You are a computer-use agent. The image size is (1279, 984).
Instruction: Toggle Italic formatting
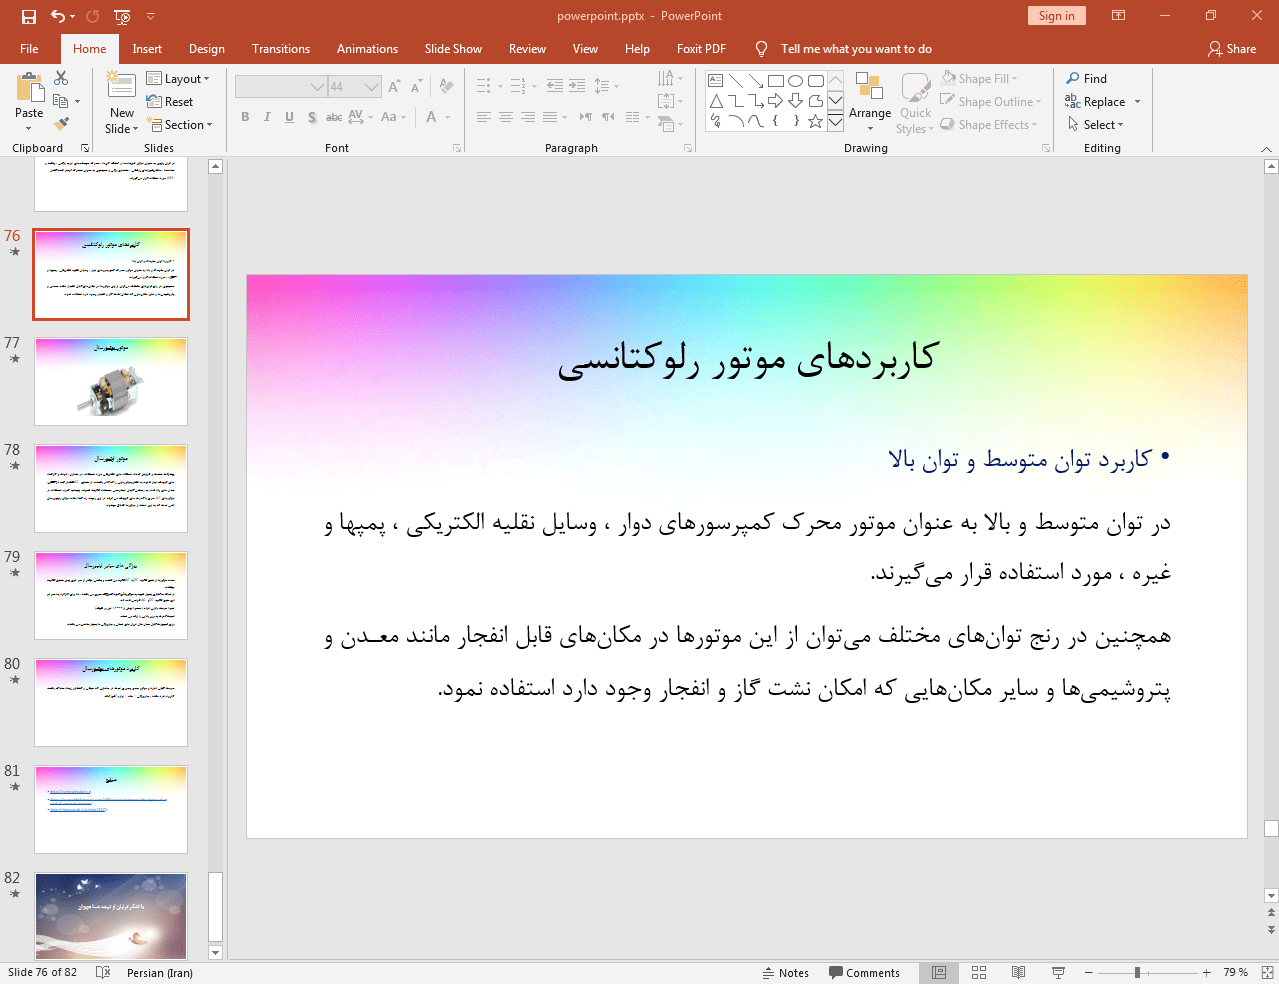pos(267,117)
